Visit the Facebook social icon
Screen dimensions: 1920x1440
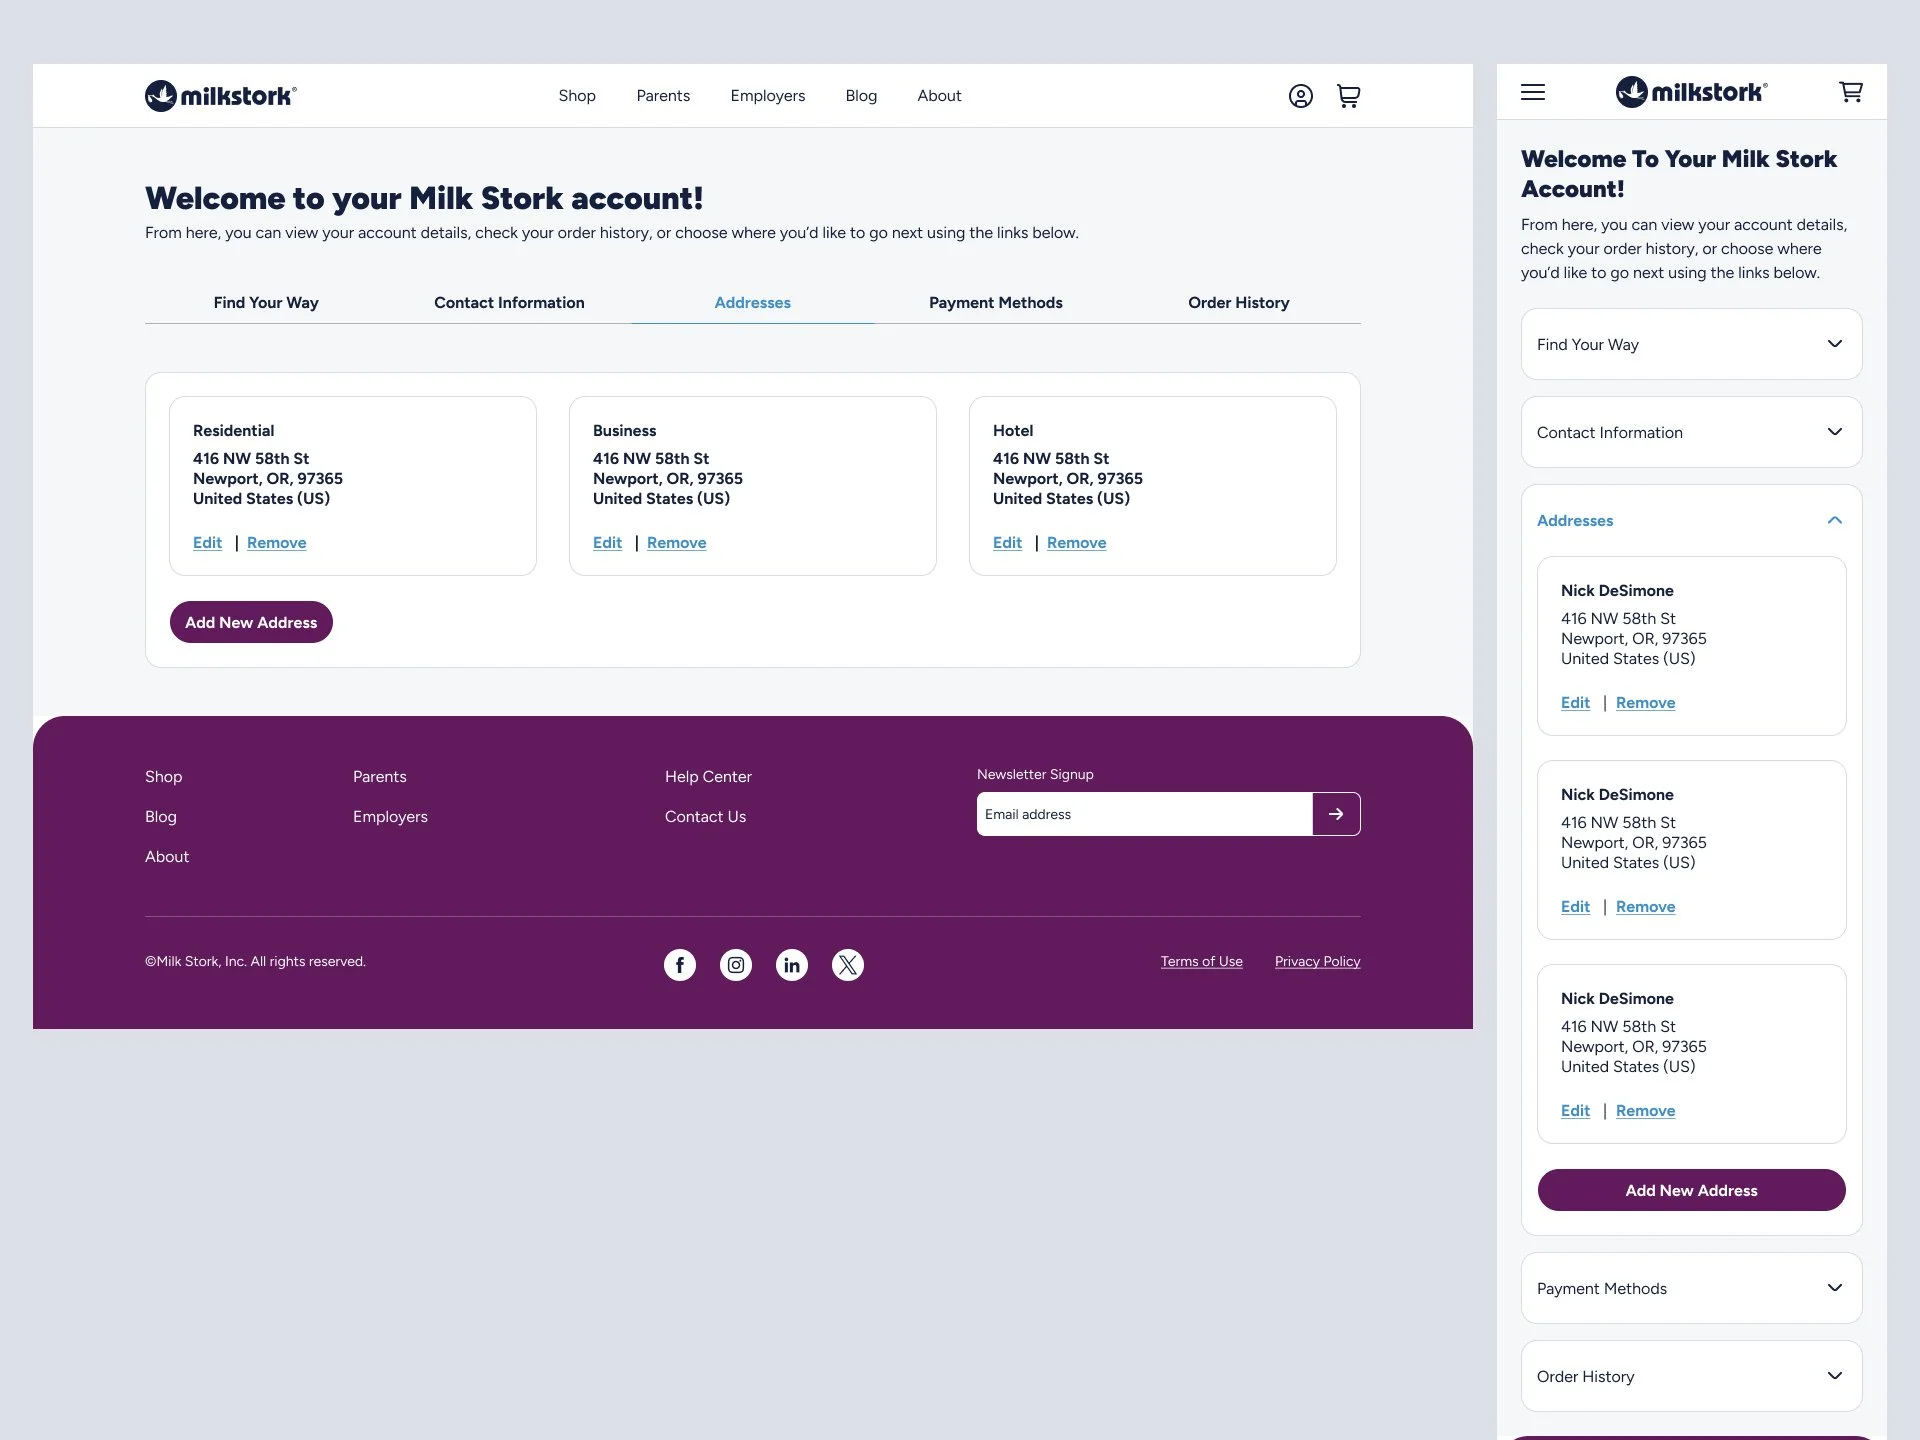click(x=679, y=964)
